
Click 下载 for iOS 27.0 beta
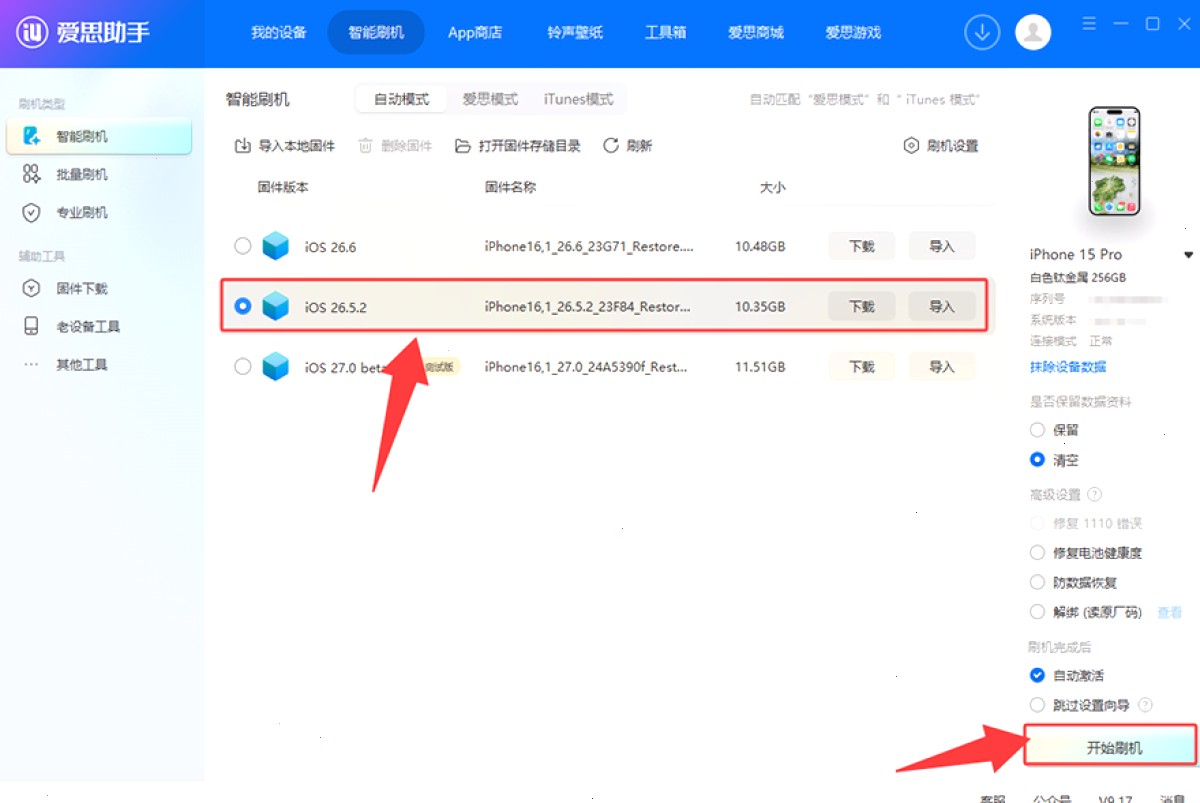coord(862,367)
